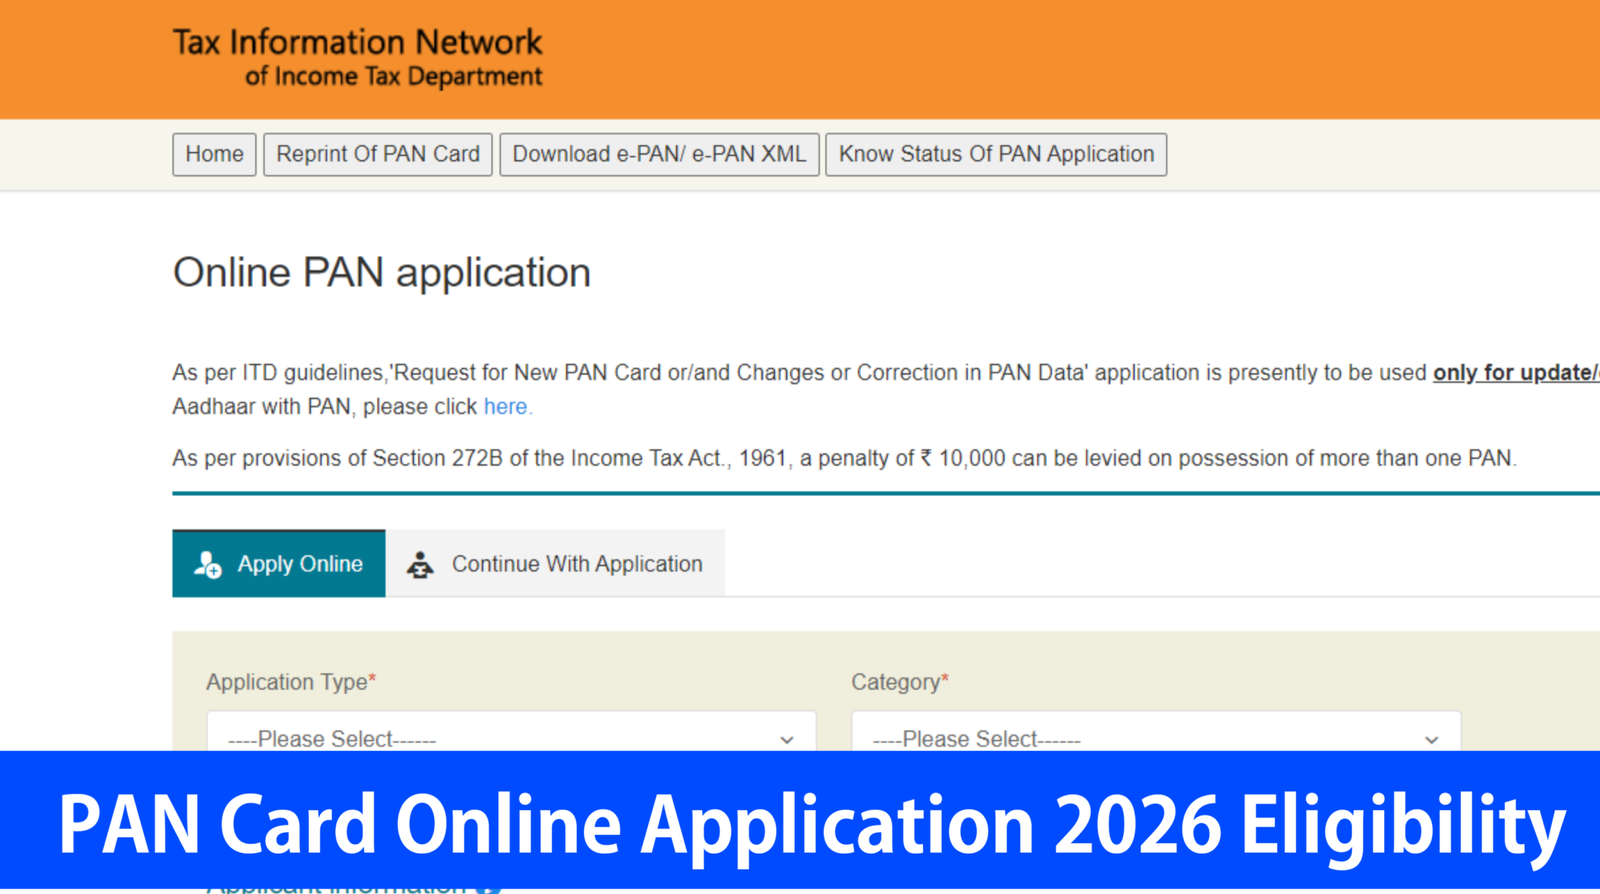Click the Apply Online person-plus icon
This screenshot has height=894, width=1600.
click(x=208, y=564)
